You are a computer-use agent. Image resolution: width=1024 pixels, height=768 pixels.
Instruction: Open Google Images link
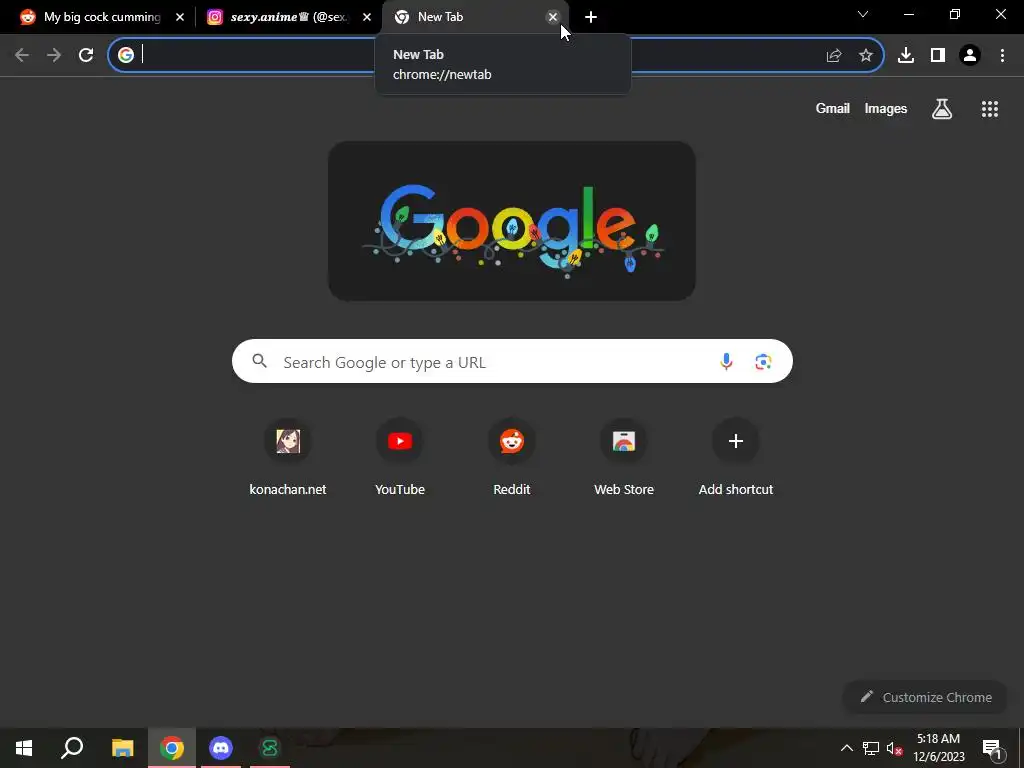click(886, 108)
